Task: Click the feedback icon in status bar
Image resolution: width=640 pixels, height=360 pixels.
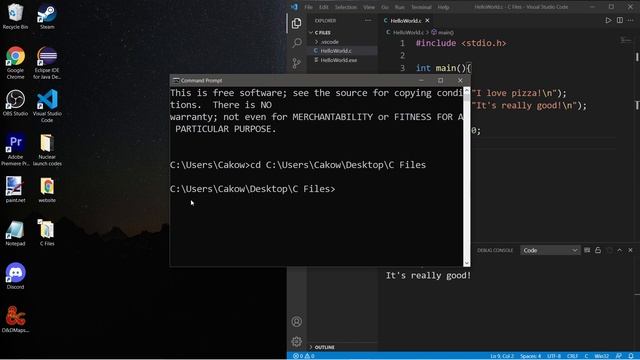Action: (x=619, y=356)
